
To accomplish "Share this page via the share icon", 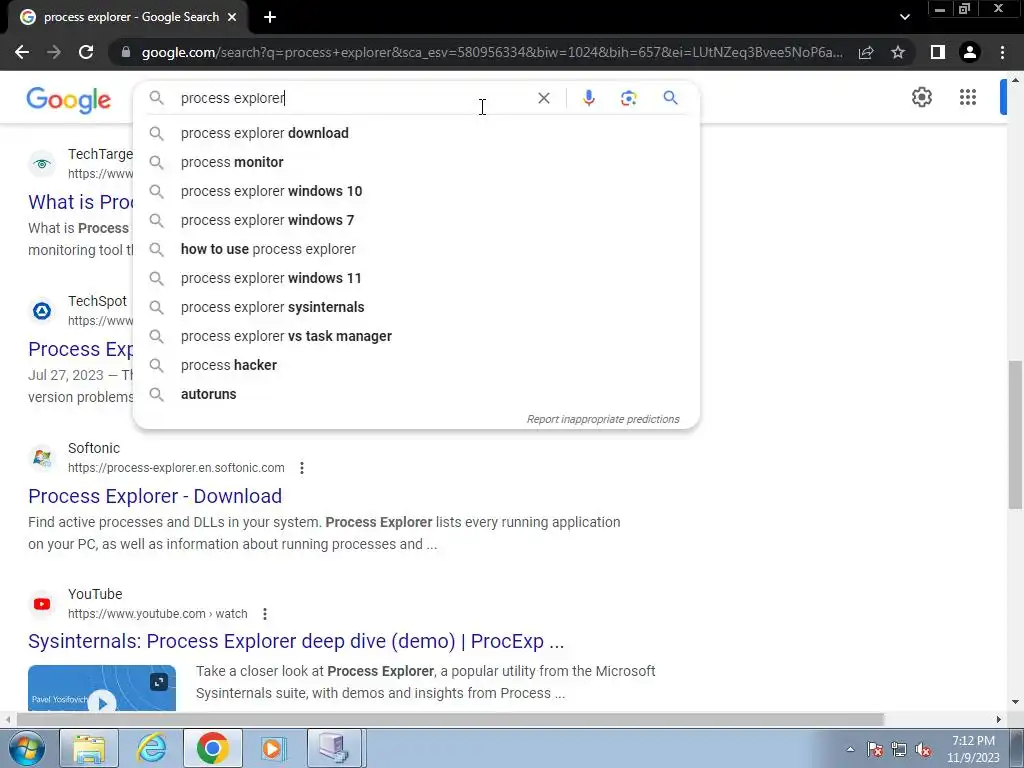I will (866, 52).
